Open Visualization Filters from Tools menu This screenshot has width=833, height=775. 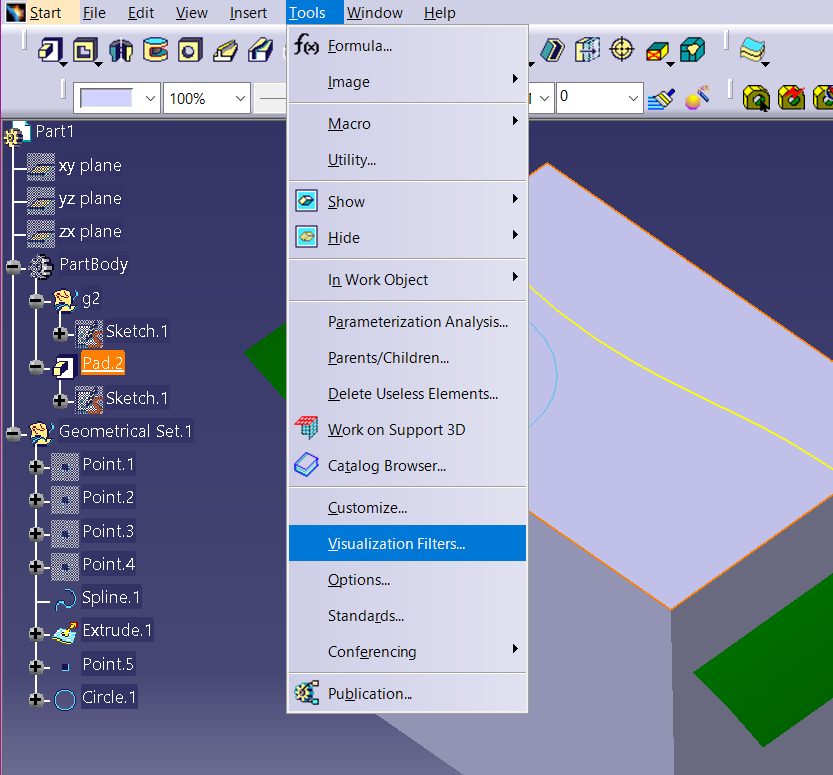point(396,544)
